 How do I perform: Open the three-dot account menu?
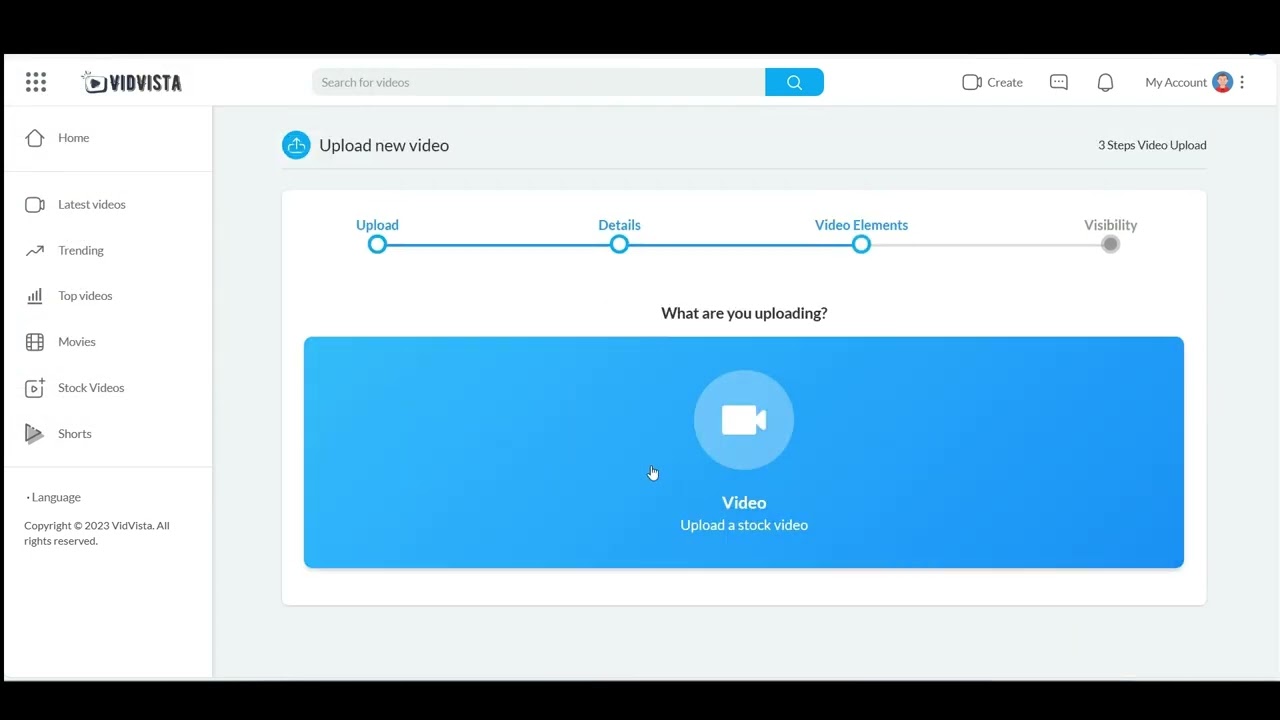tap(1242, 82)
